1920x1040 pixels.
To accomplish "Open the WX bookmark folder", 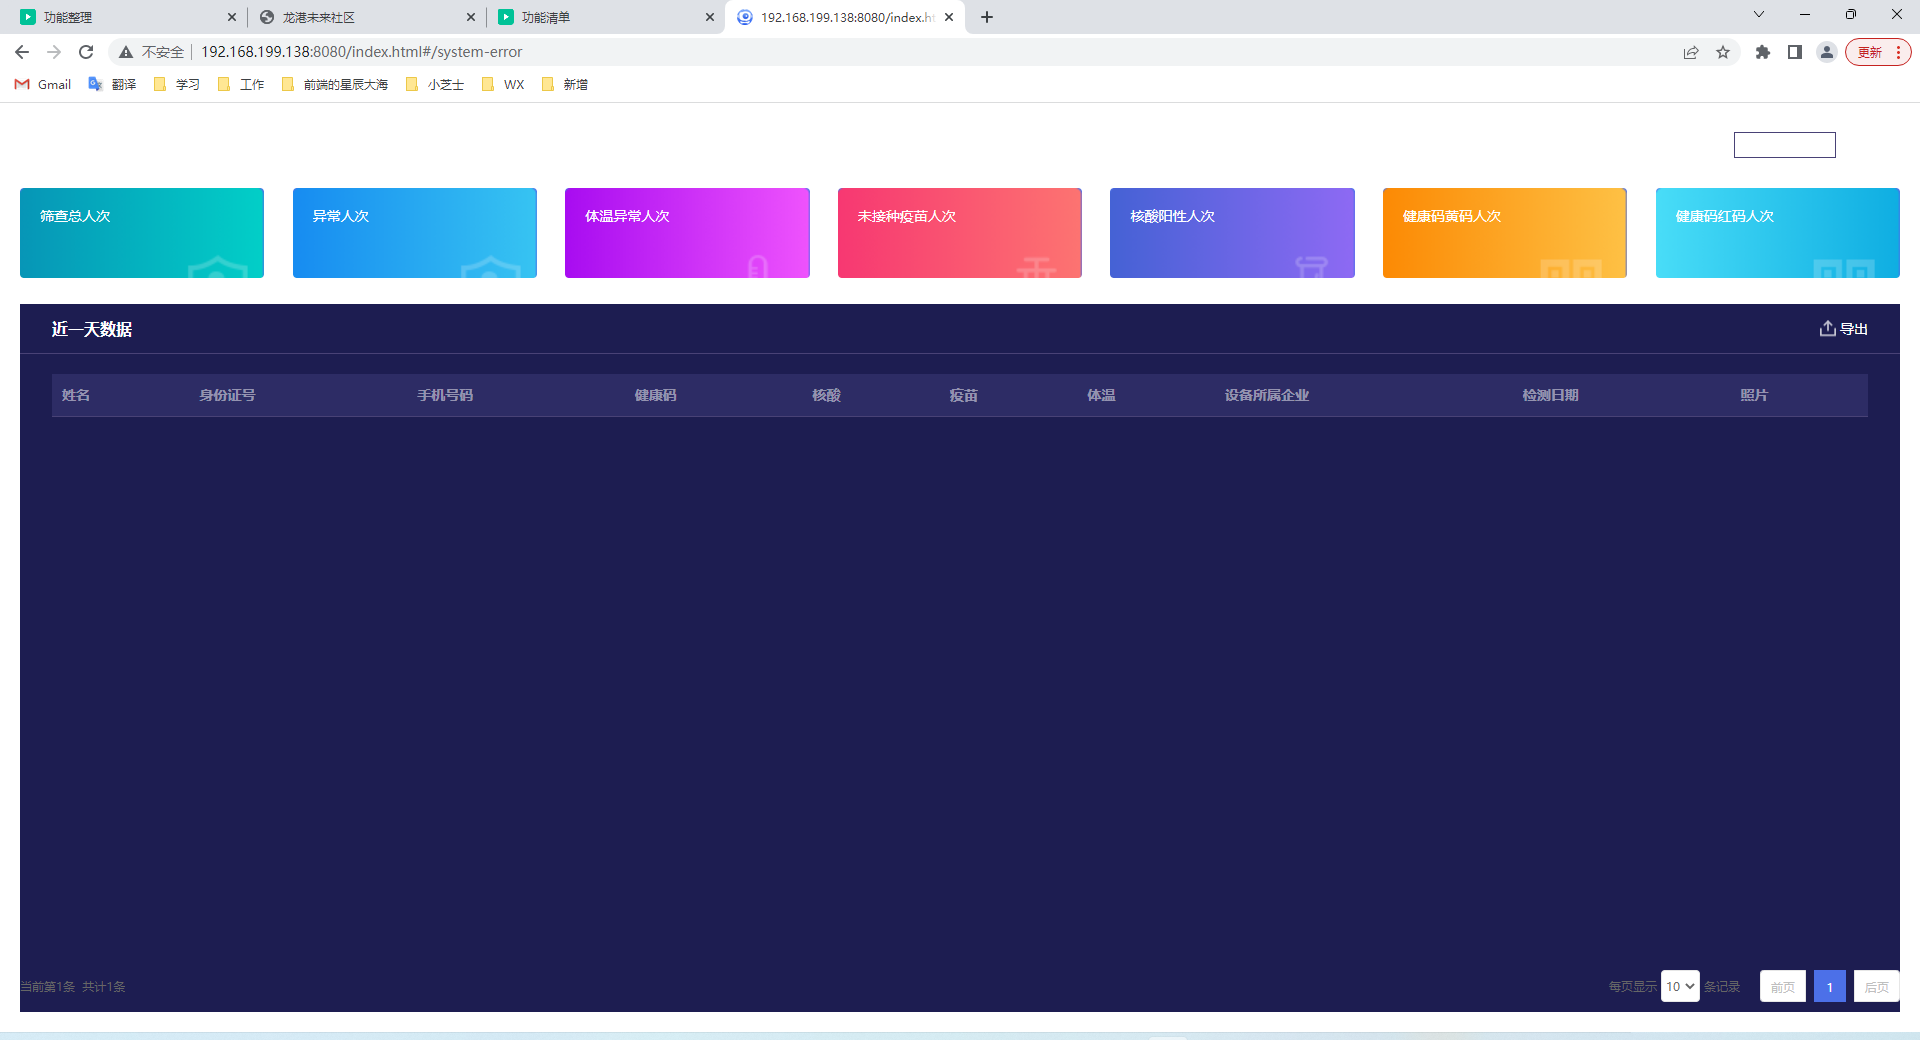I will (503, 85).
